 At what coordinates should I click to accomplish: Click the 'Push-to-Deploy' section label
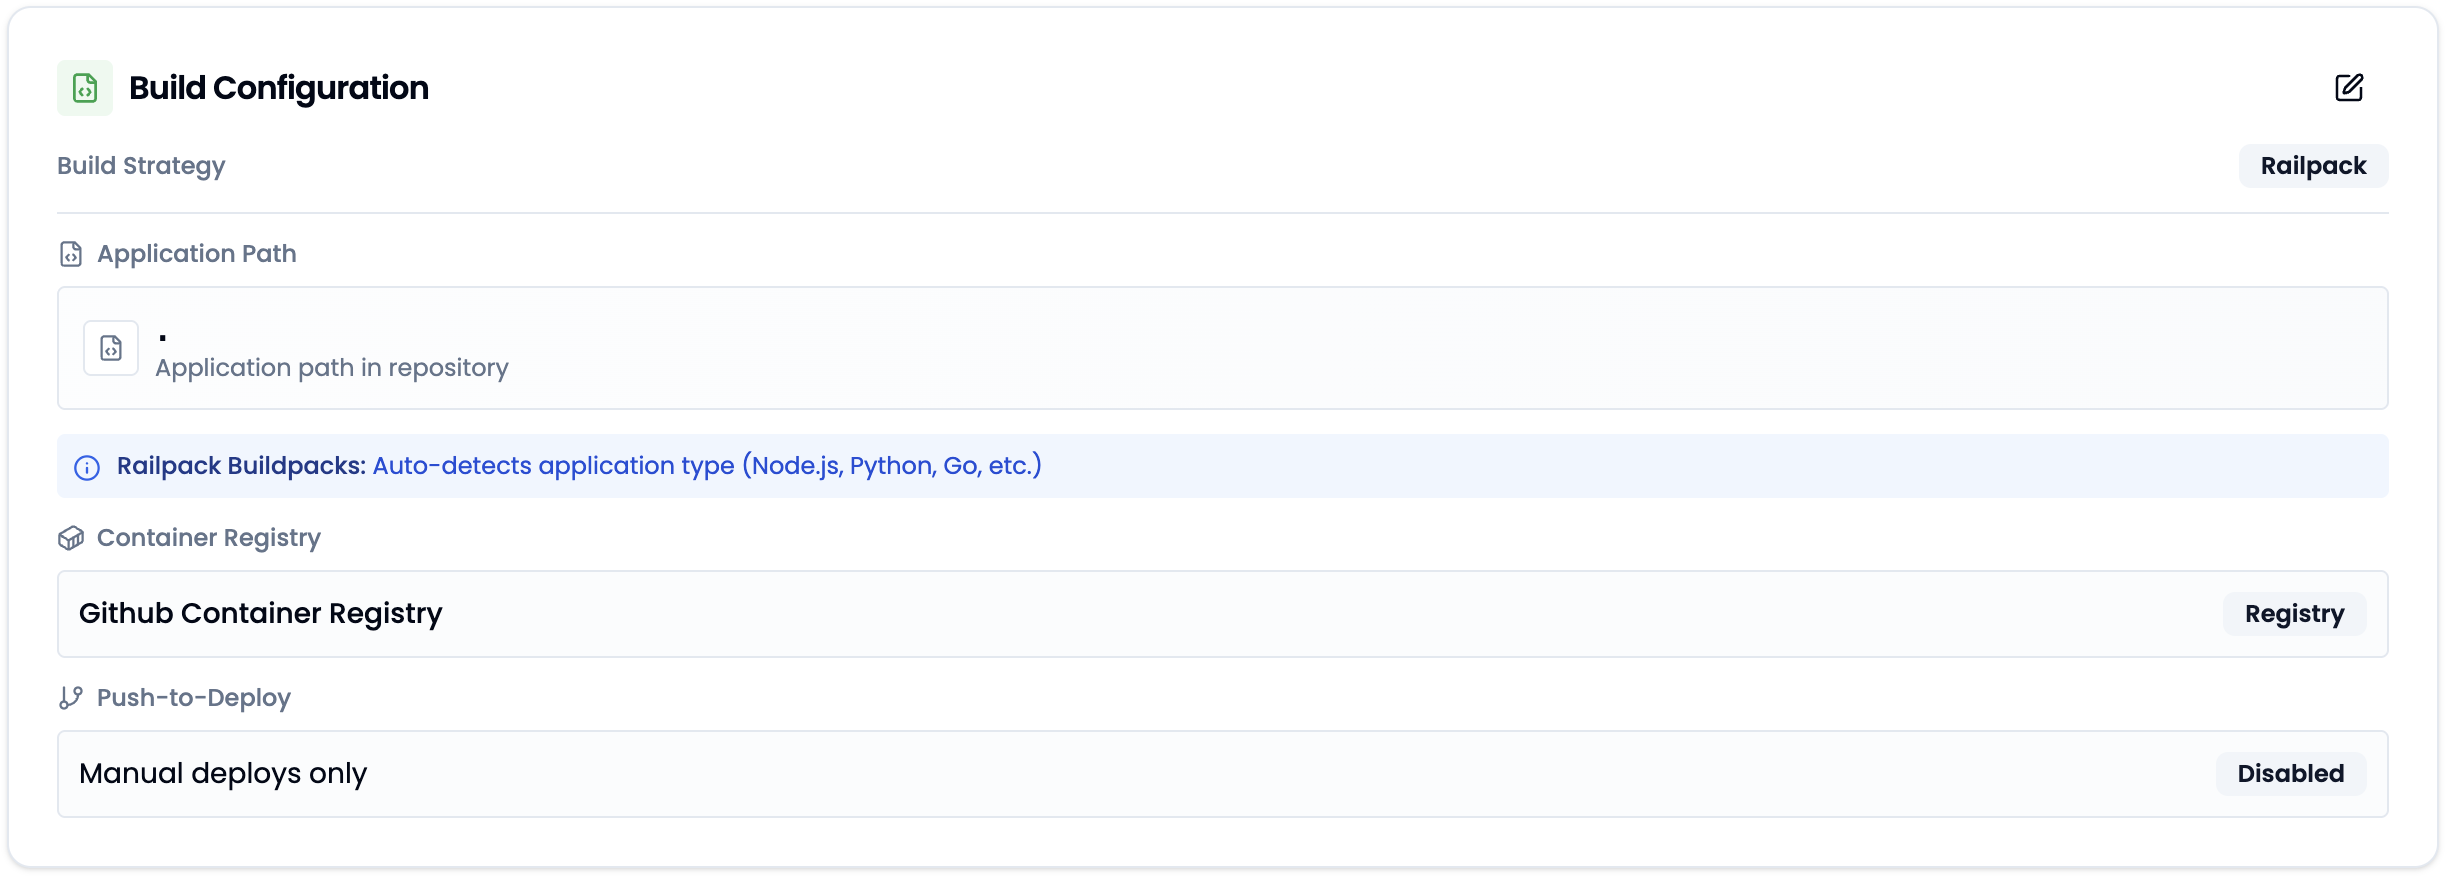pos(194,698)
